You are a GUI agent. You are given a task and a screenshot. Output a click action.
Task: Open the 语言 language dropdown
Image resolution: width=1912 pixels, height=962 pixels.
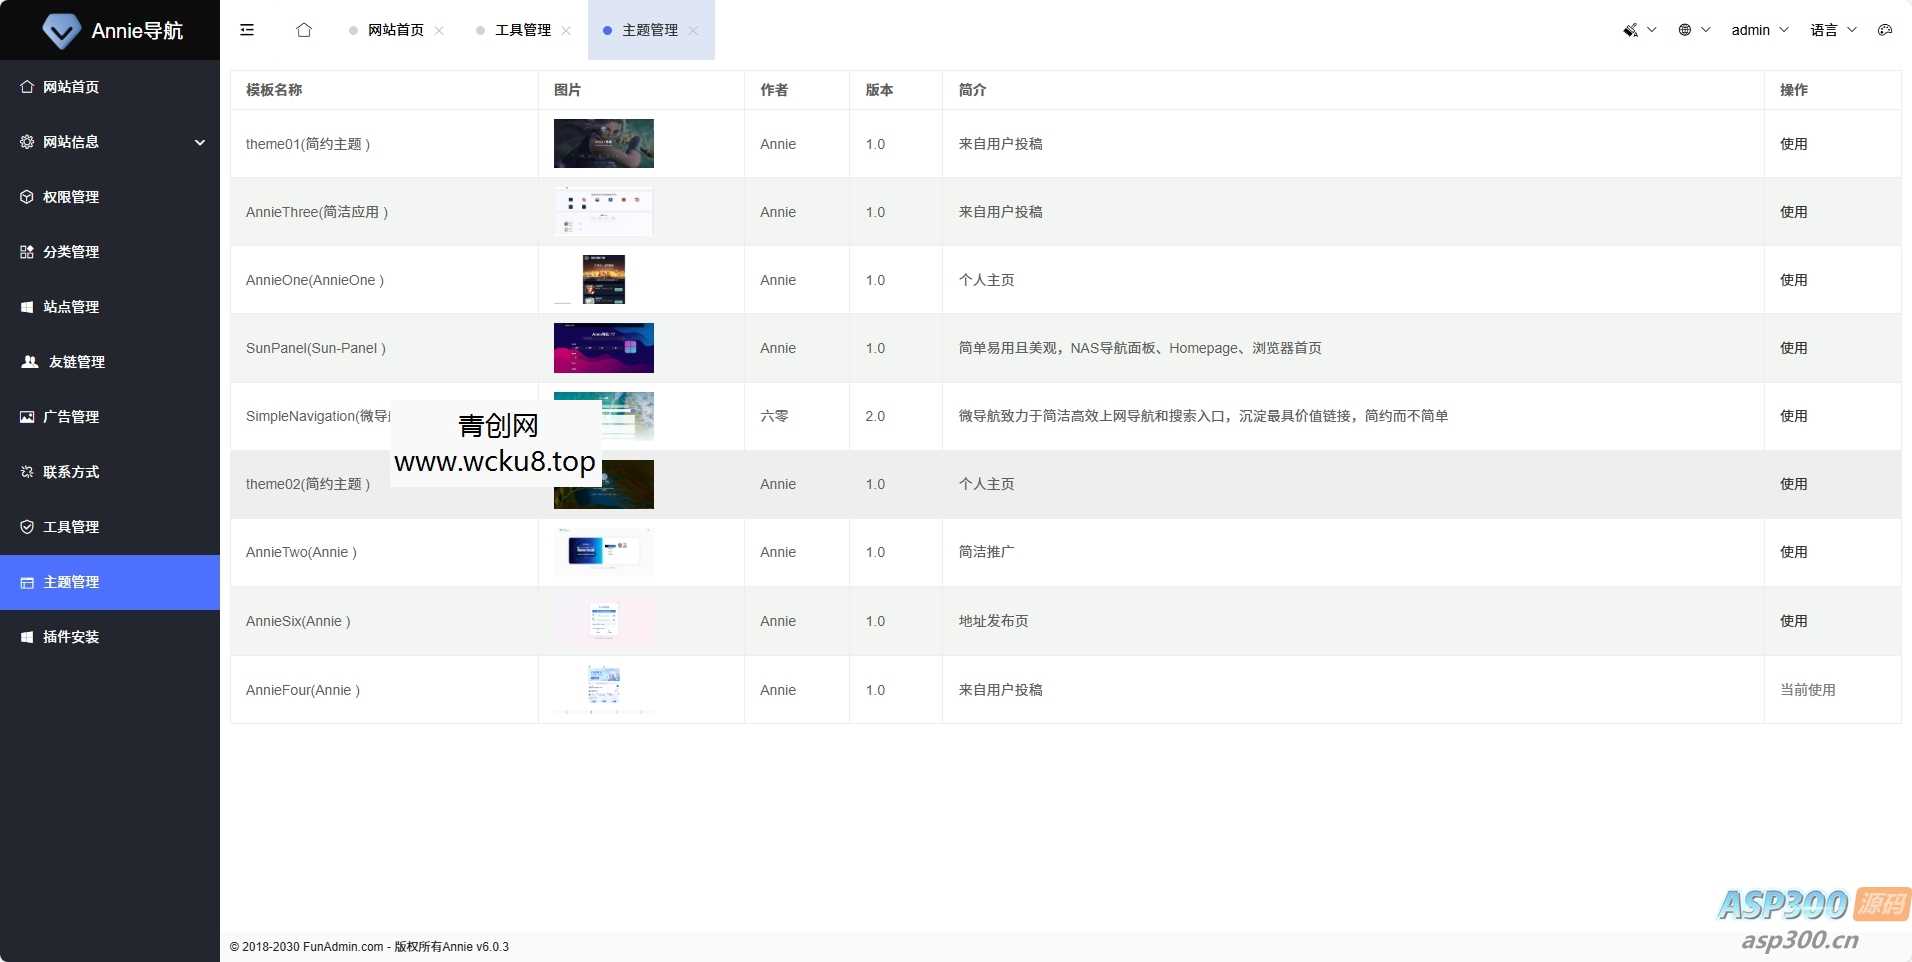tap(1827, 30)
